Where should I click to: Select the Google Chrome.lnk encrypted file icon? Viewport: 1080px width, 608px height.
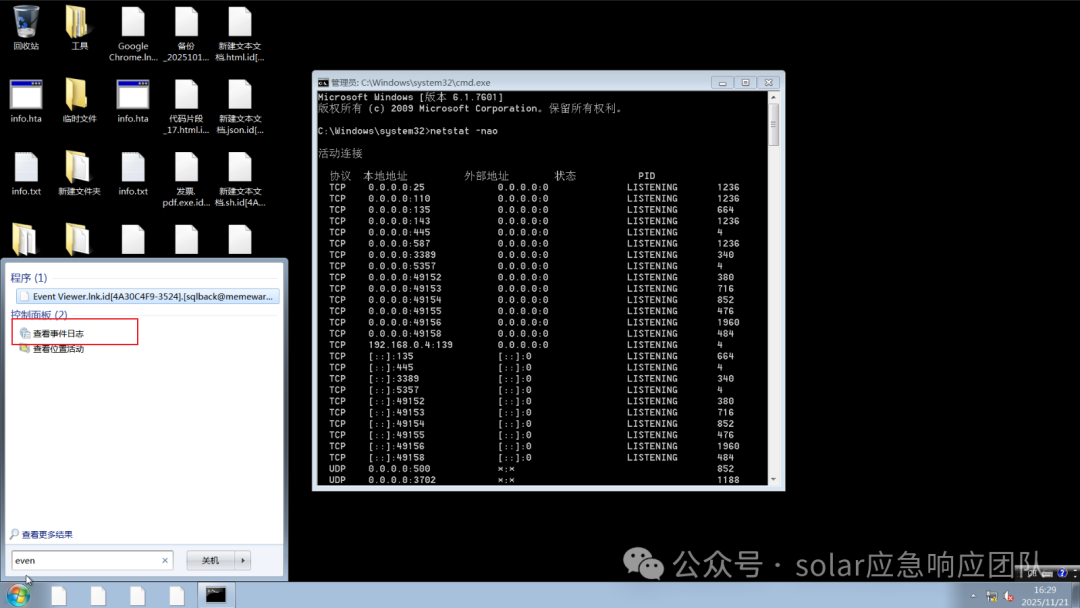[133, 33]
